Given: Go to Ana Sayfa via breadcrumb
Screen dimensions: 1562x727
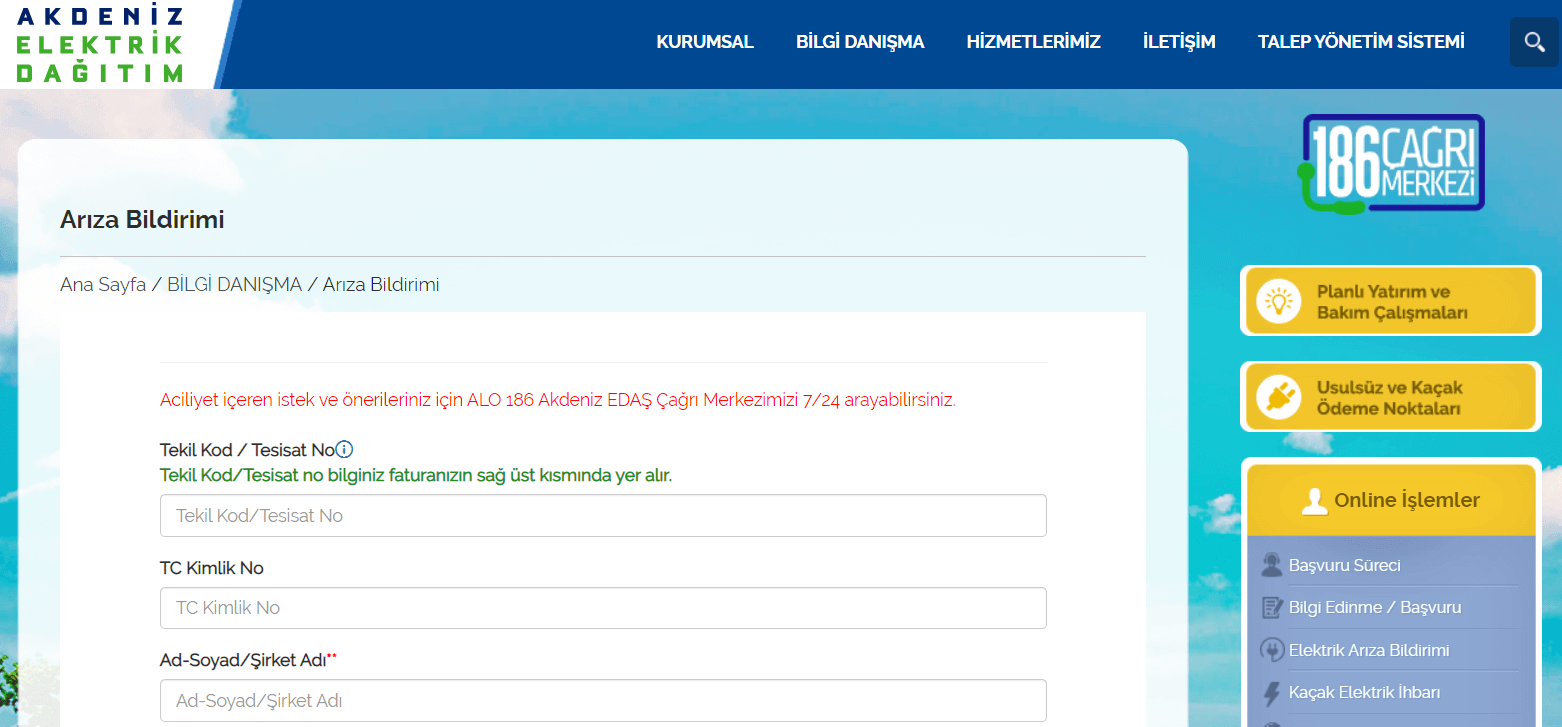Looking at the screenshot, I should click(x=103, y=284).
